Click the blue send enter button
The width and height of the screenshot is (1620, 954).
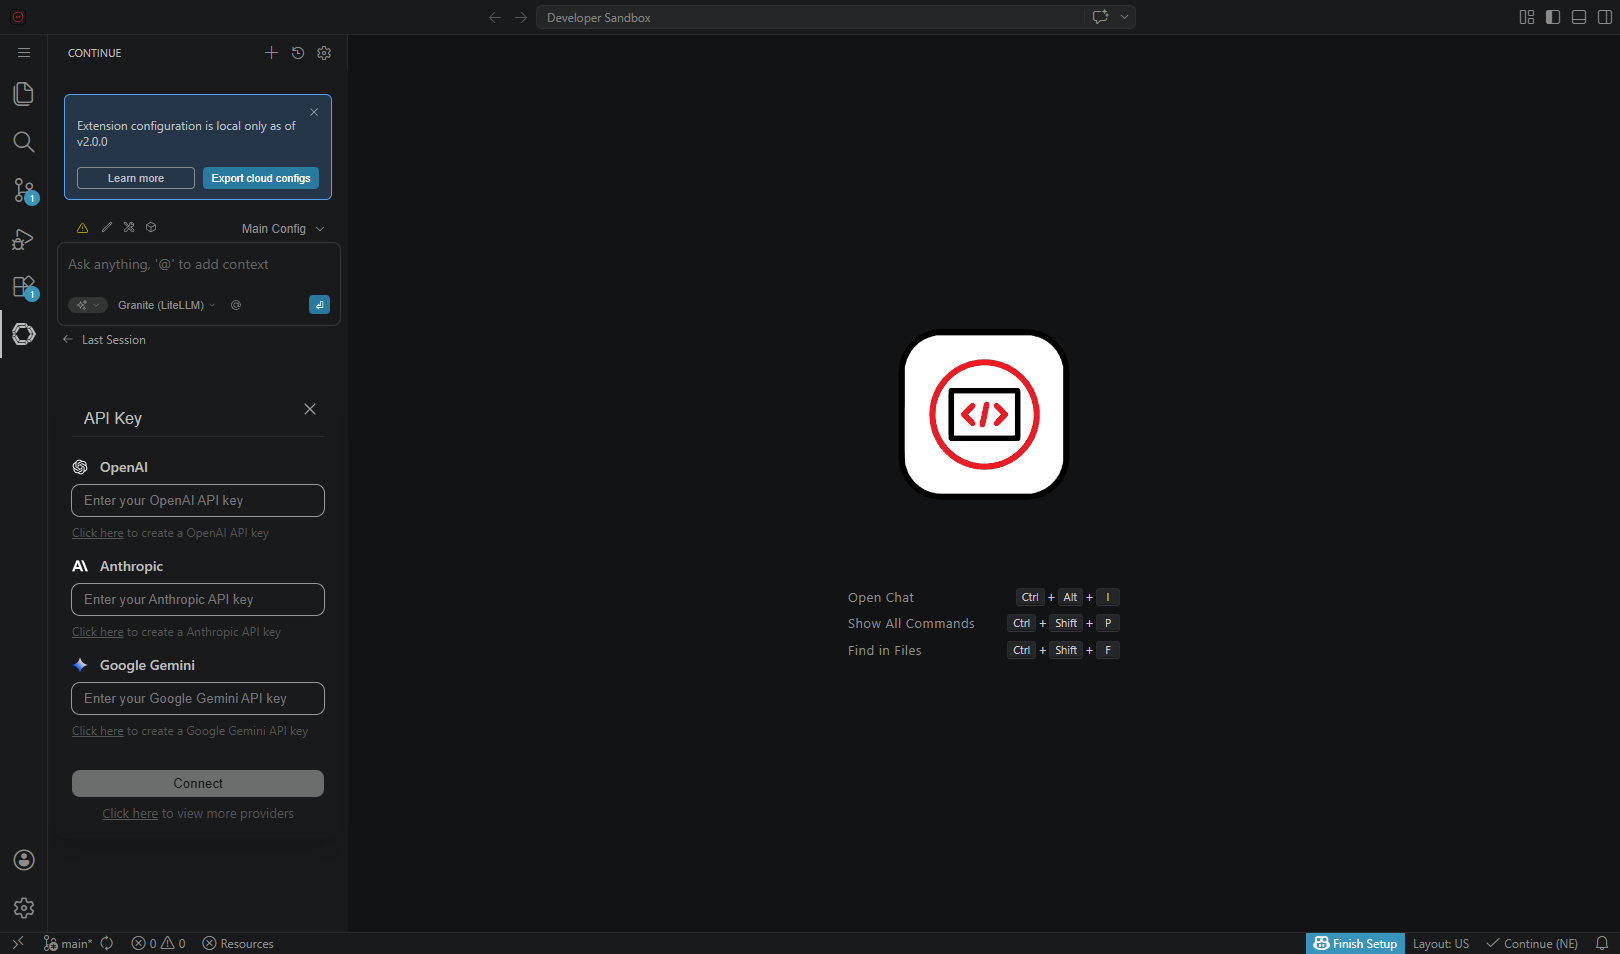[319, 305]
